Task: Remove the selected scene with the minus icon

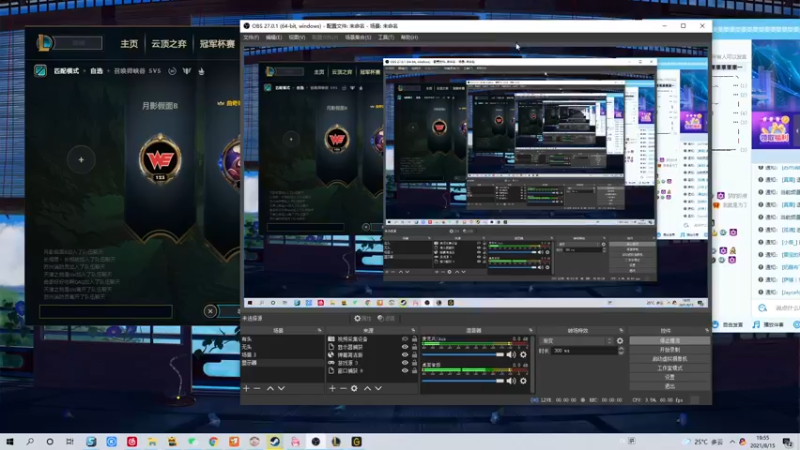Action: [257, 388]
